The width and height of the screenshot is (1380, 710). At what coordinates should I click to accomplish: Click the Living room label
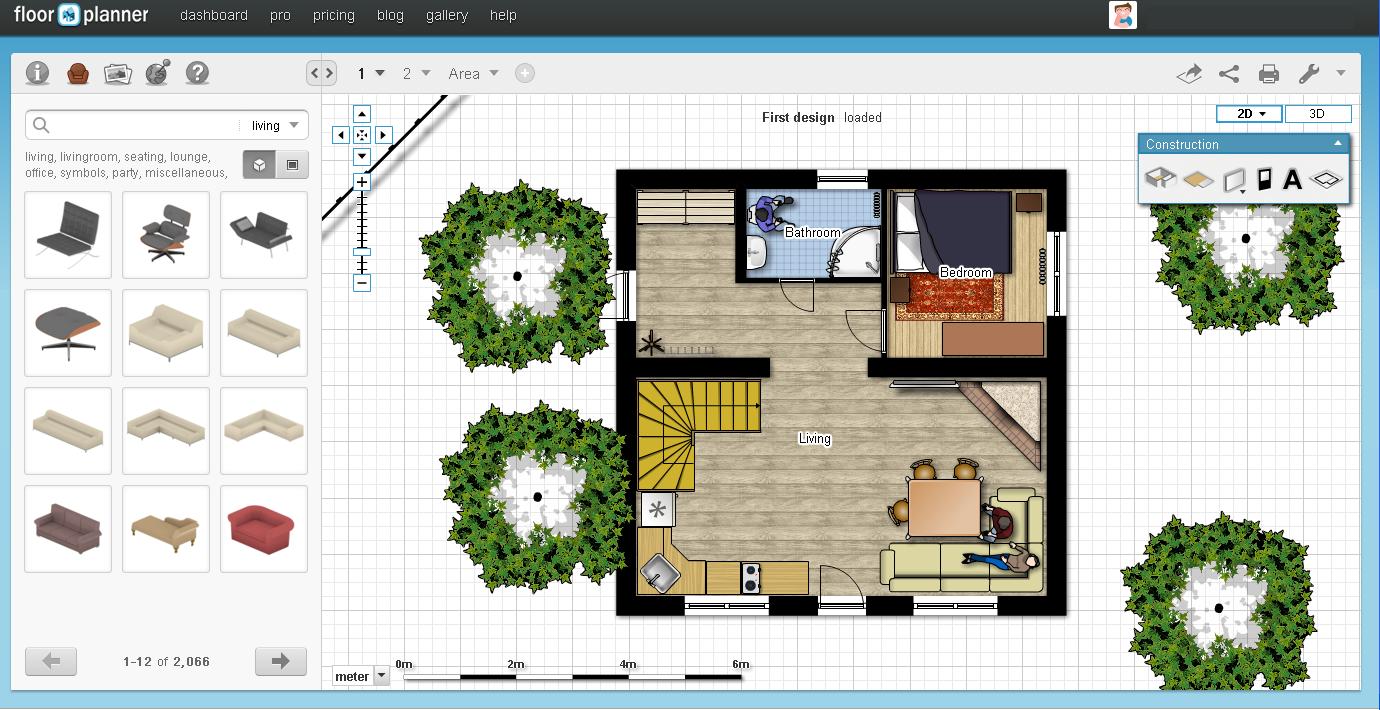point(814,438)
